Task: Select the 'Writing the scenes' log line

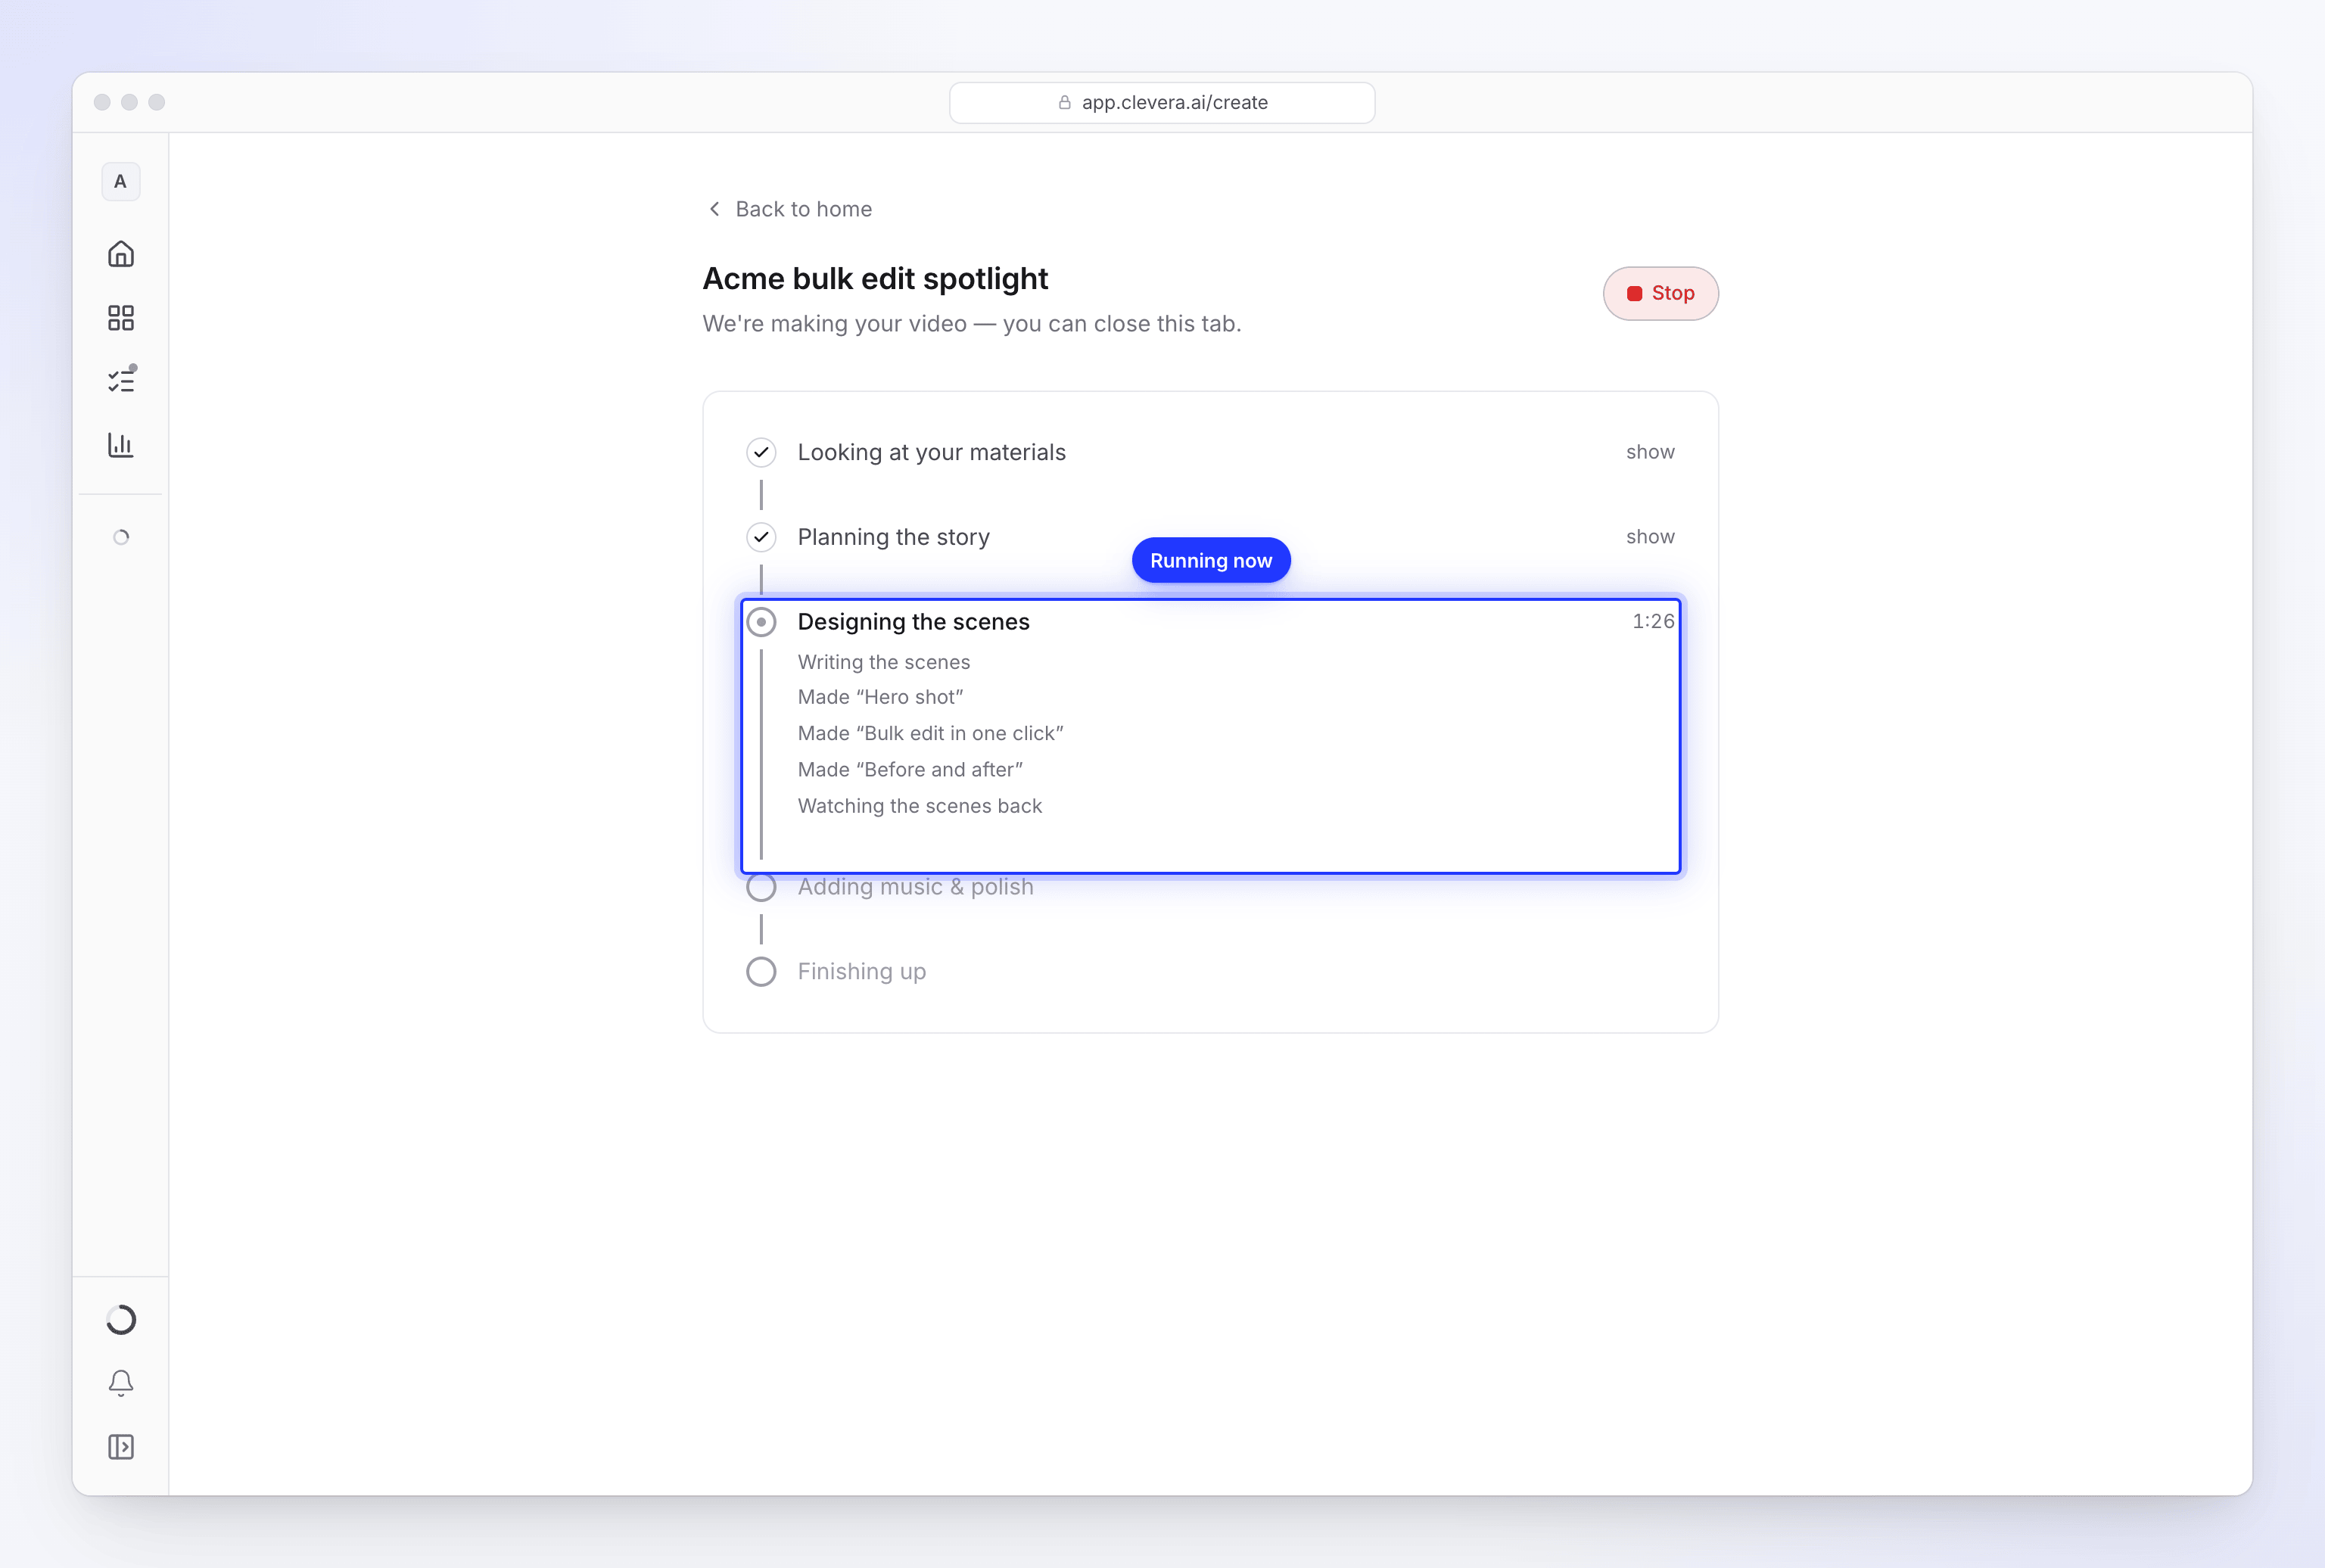Action: coord(883,662)
